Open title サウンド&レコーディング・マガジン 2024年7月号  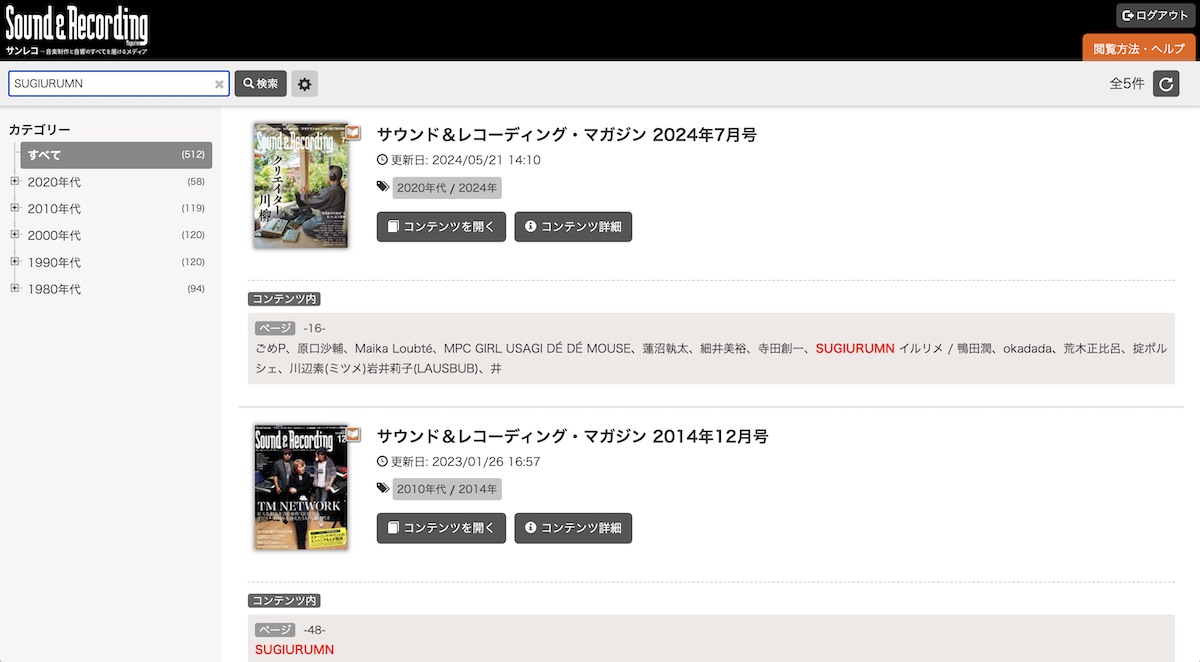[x=567, y=135]
